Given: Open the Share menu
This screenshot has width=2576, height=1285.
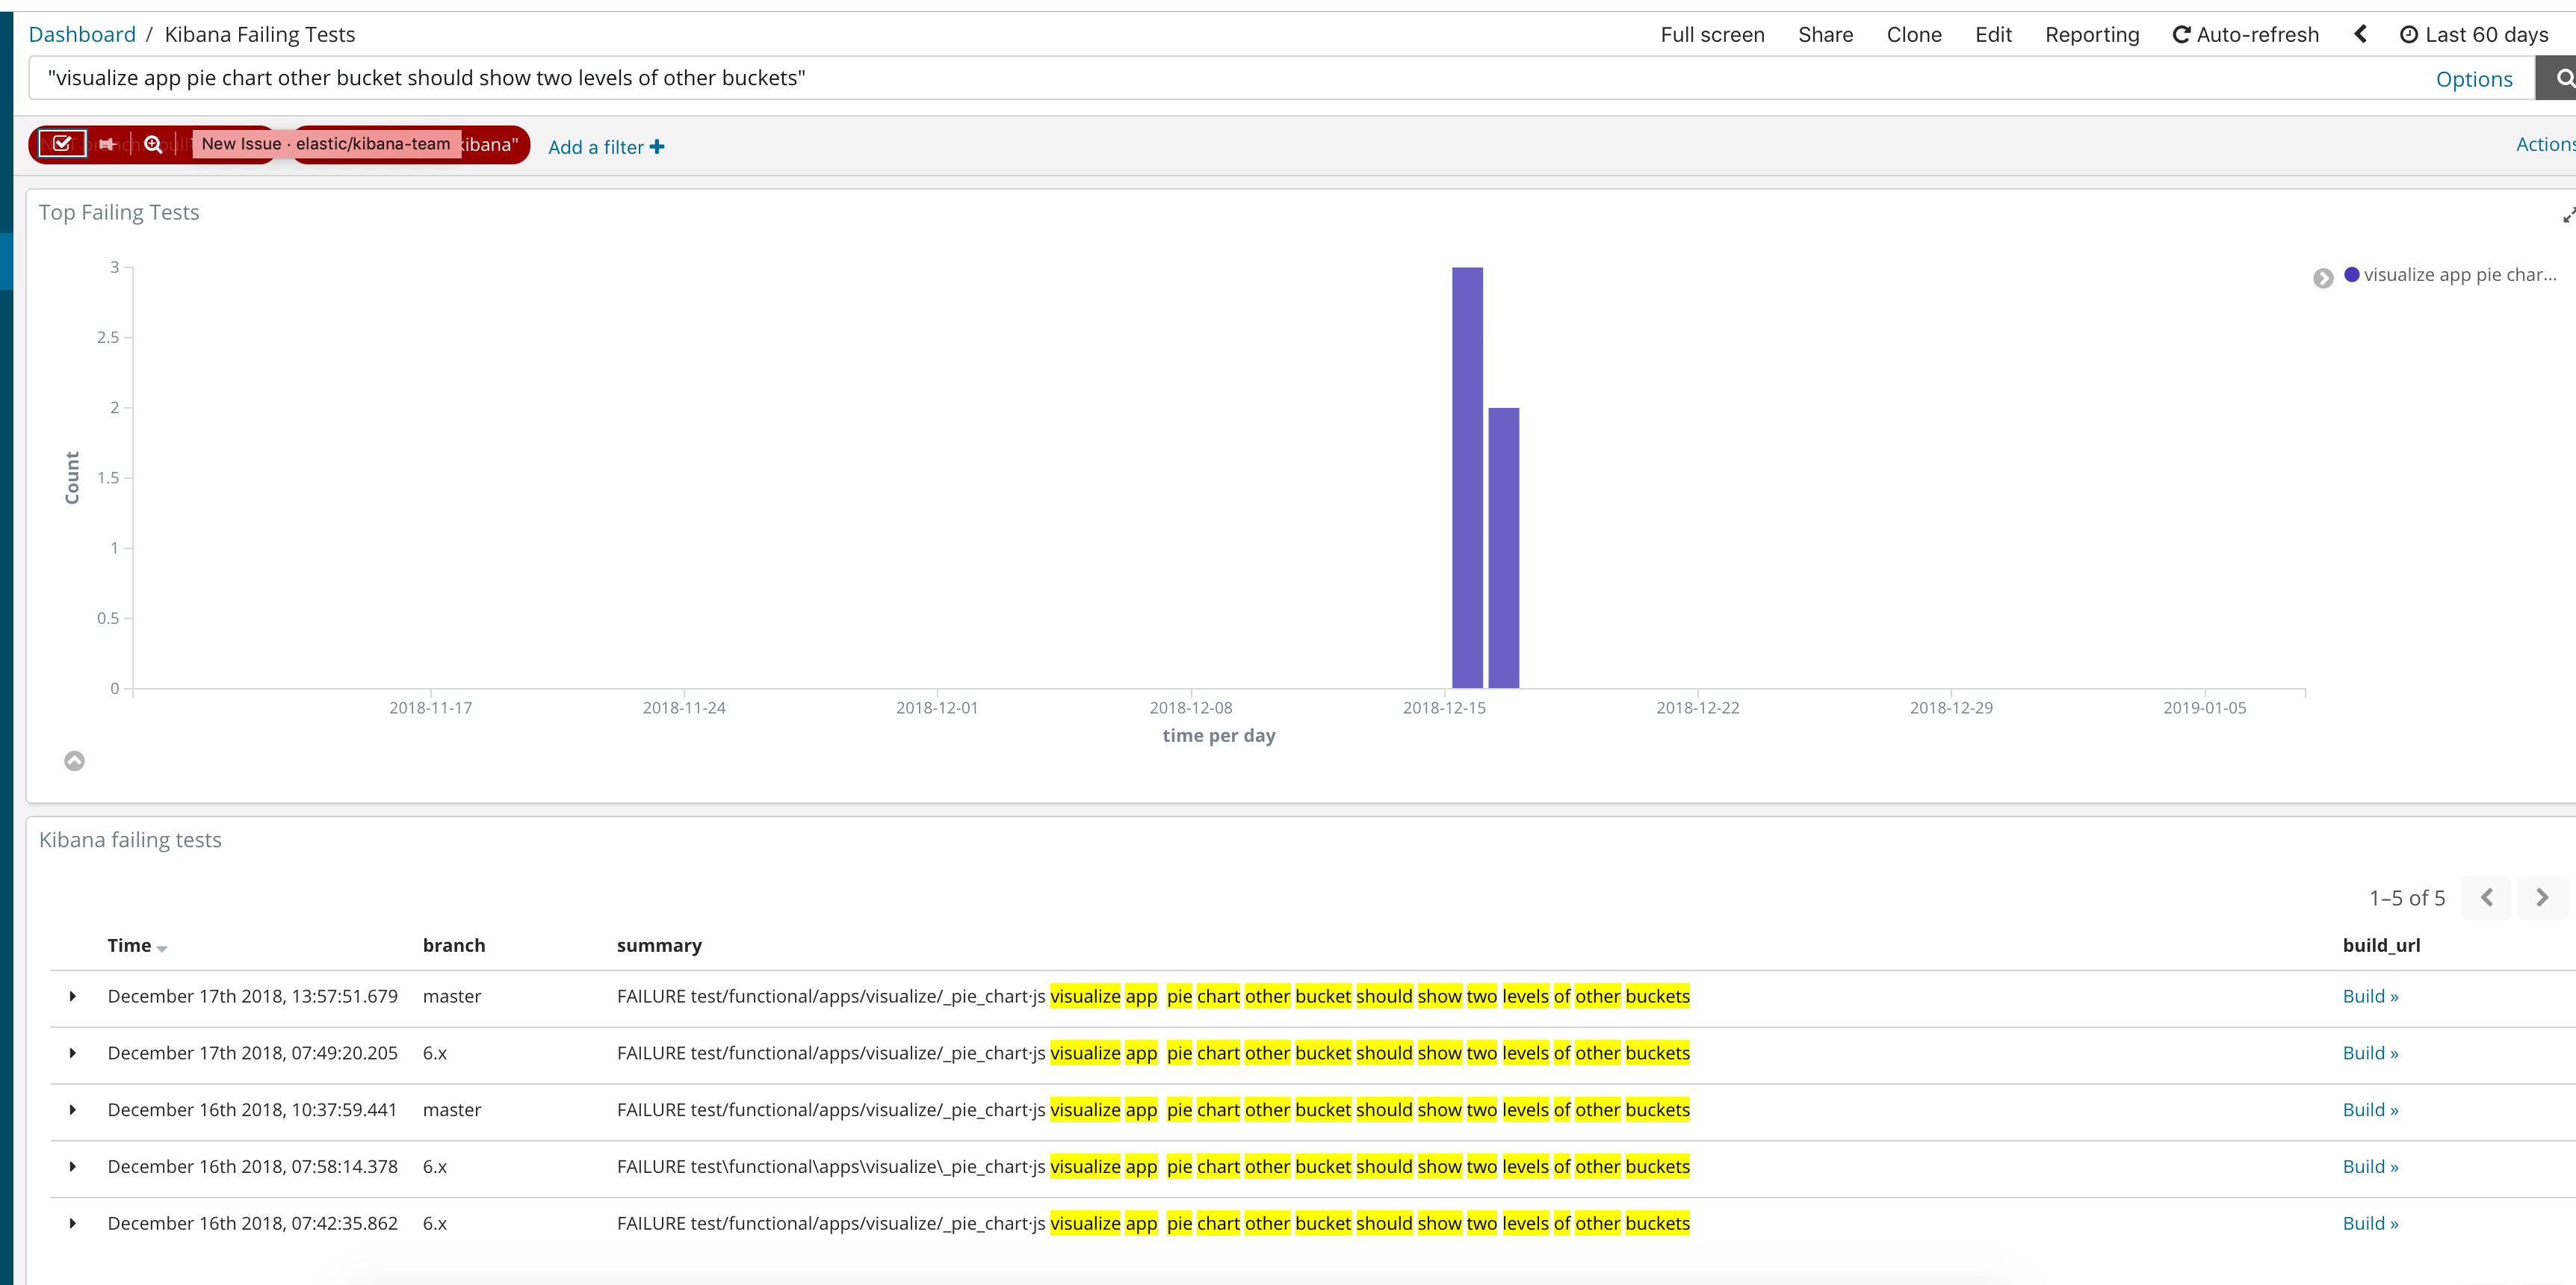Looking at the screenshot, I should tap(1825, 34).
